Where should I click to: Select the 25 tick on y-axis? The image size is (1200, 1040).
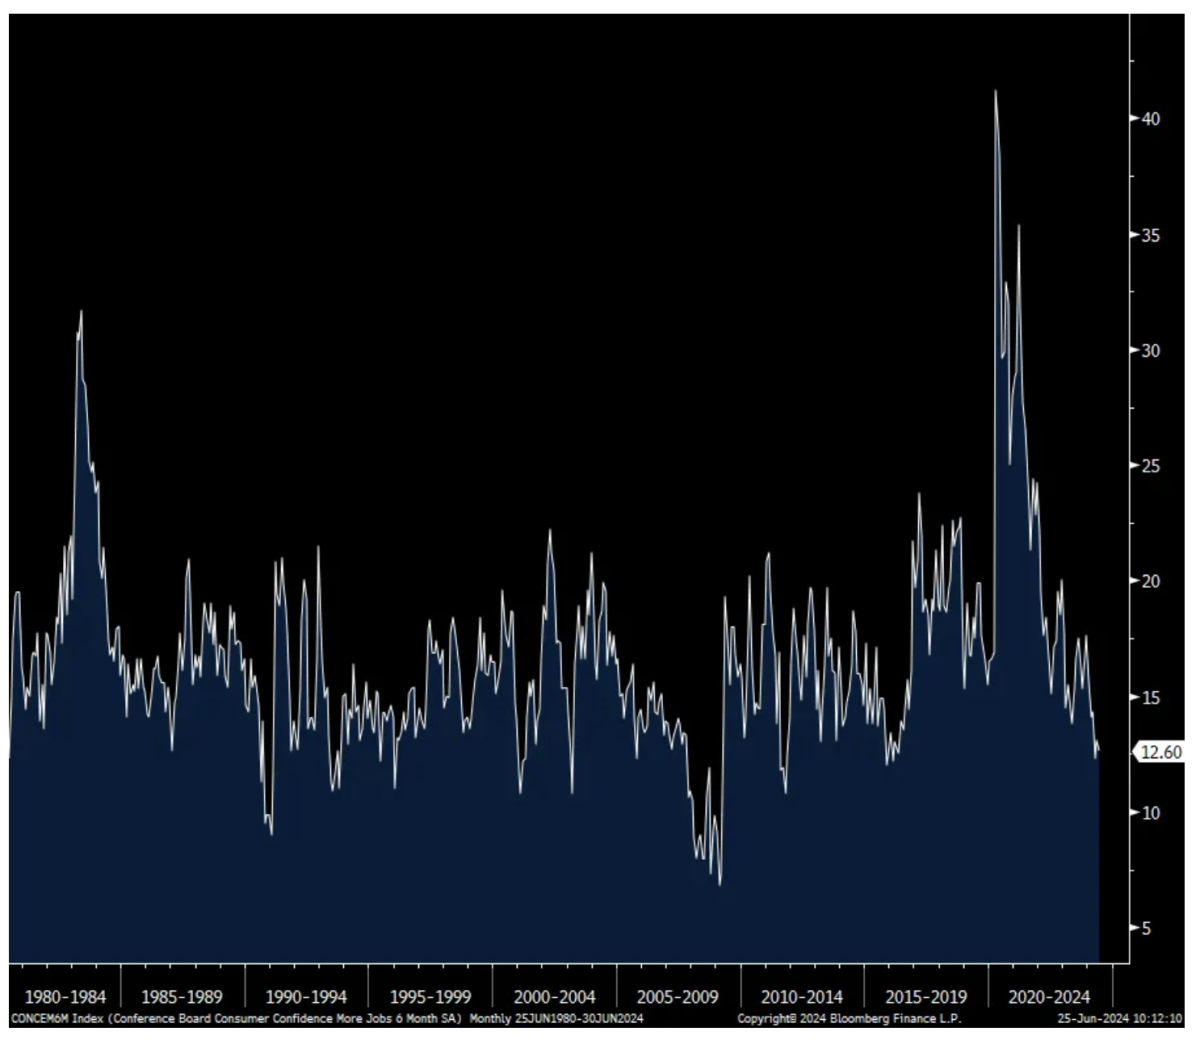pyautogui.click(x=1150, y=466)
